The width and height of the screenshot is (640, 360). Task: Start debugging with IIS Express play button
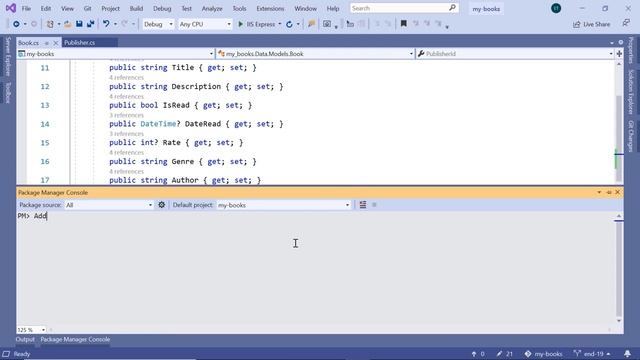point(240,24)
